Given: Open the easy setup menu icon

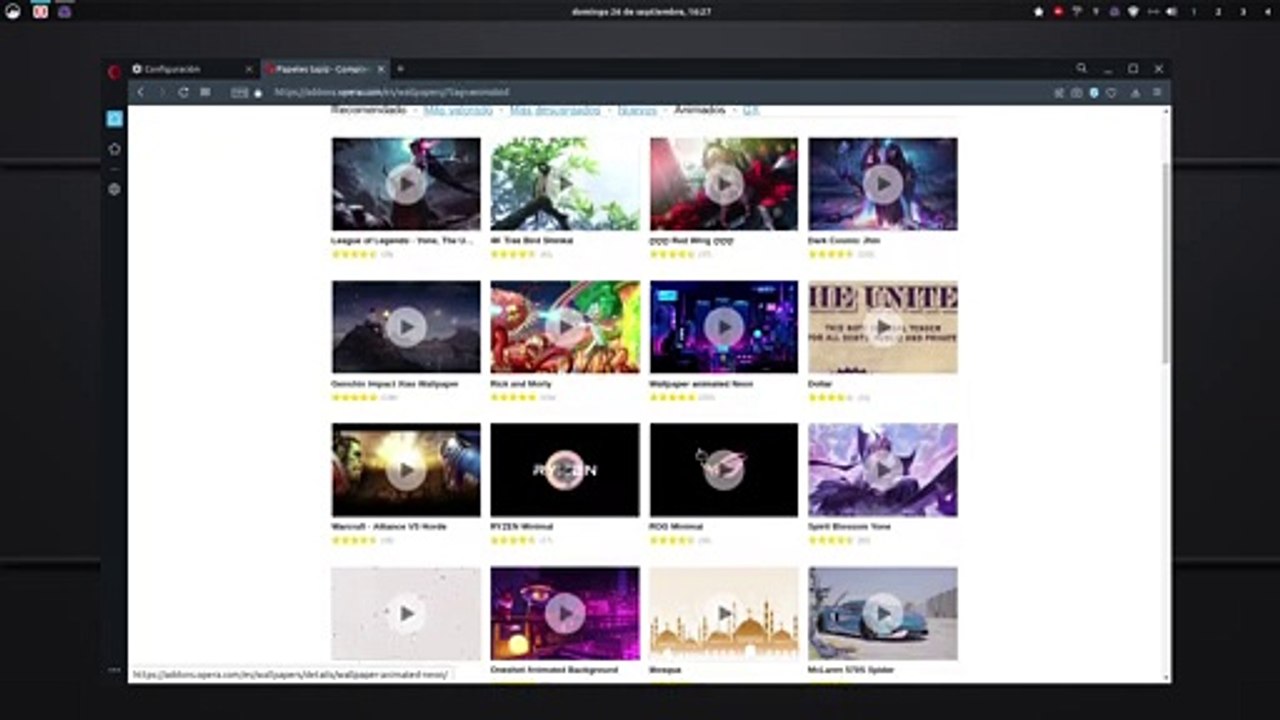Looking at the screenshot, I should pyautogui.click(x=1157, y=93).
